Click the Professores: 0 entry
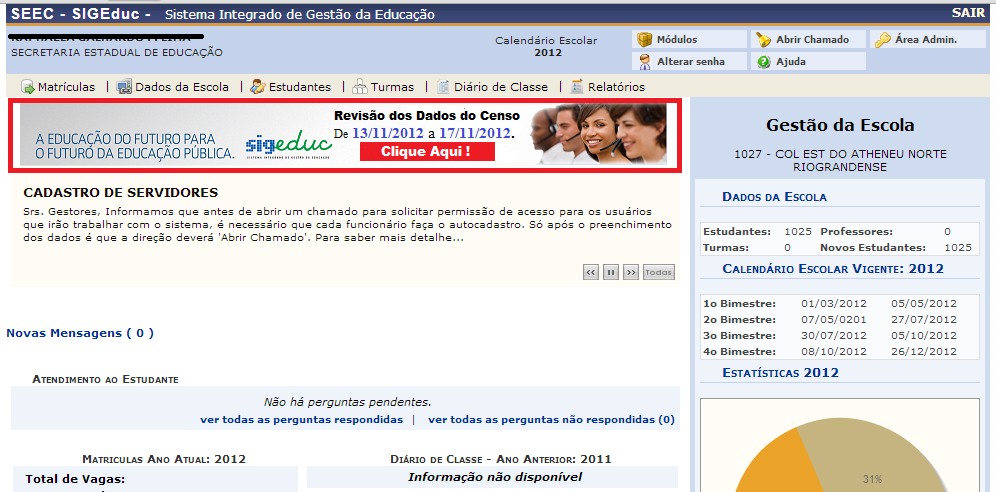Screen dimensions: 996x492 (x=885, y=232)
